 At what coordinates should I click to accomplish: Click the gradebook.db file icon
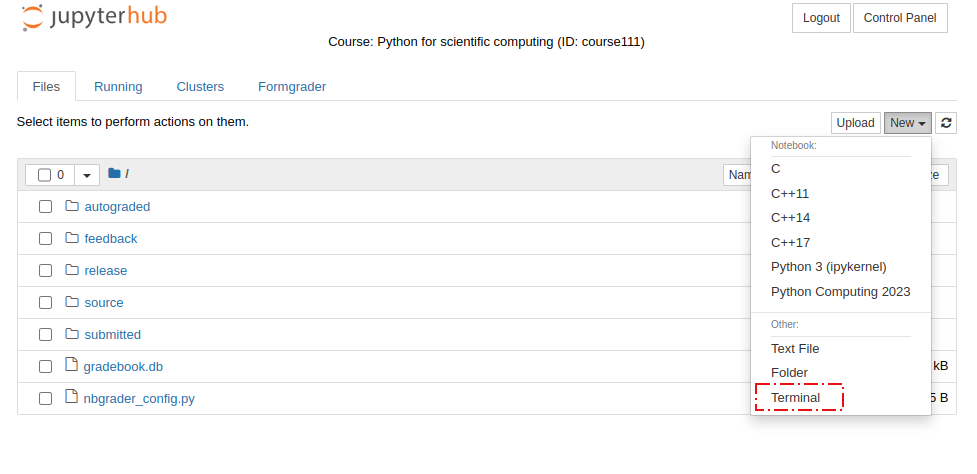[x=72, y=365]
